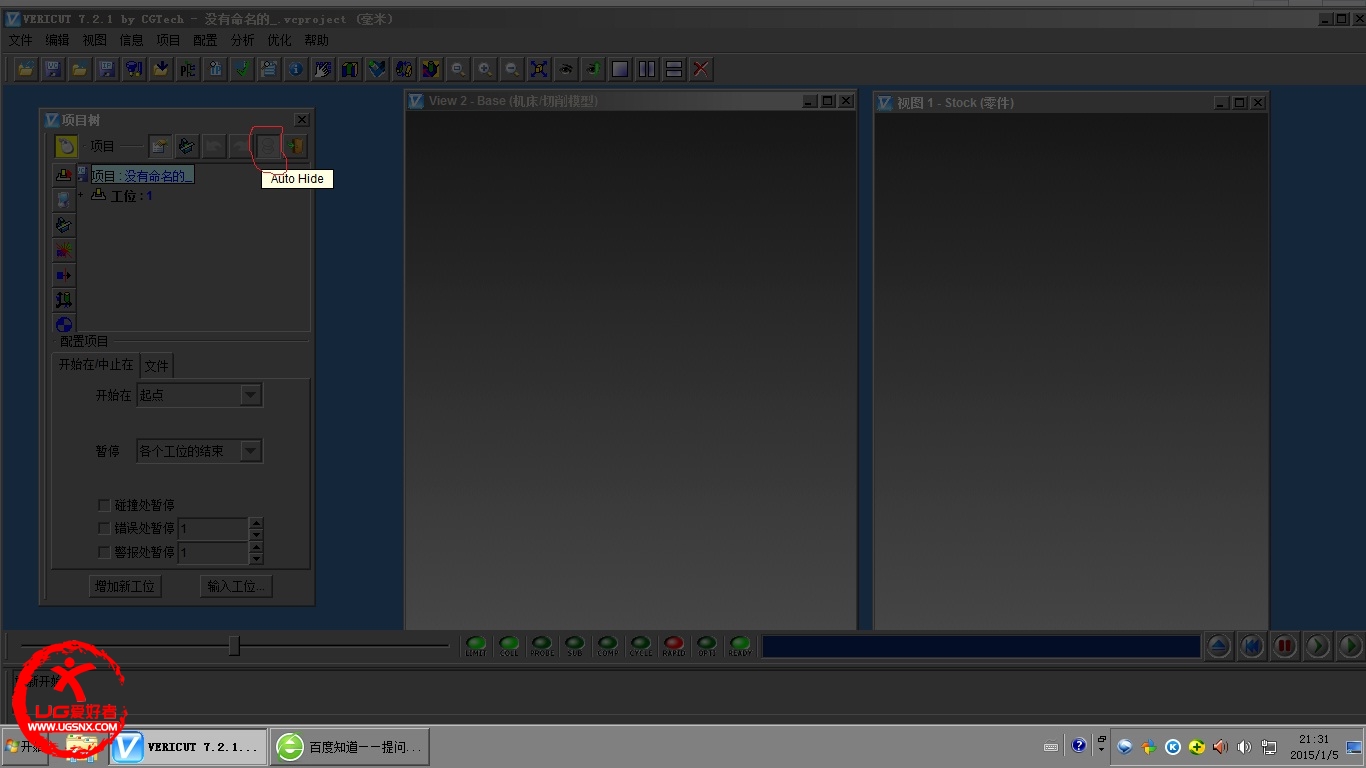Click the 警报处暂停 number input field

click(x=213, y=552)
